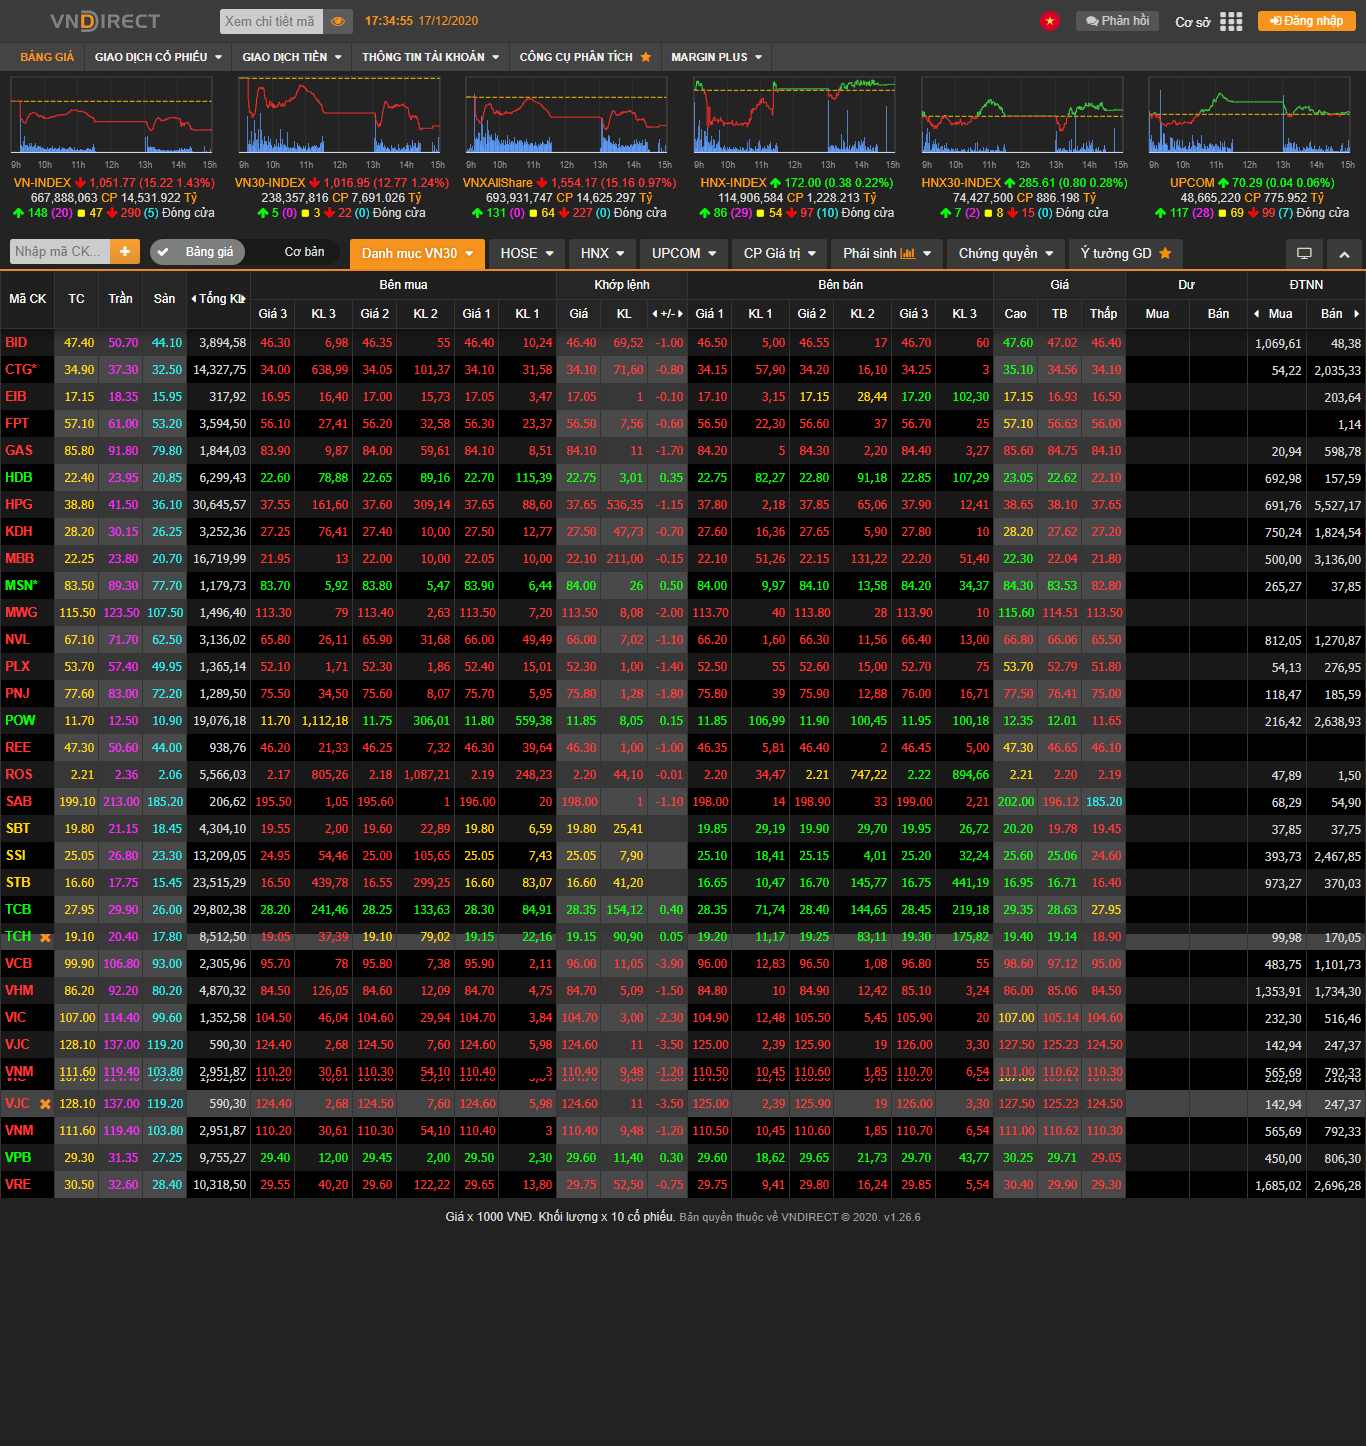Toggle the Bảng giá view switch
Screen dimensions: 1366x1446
pos(197,252)
